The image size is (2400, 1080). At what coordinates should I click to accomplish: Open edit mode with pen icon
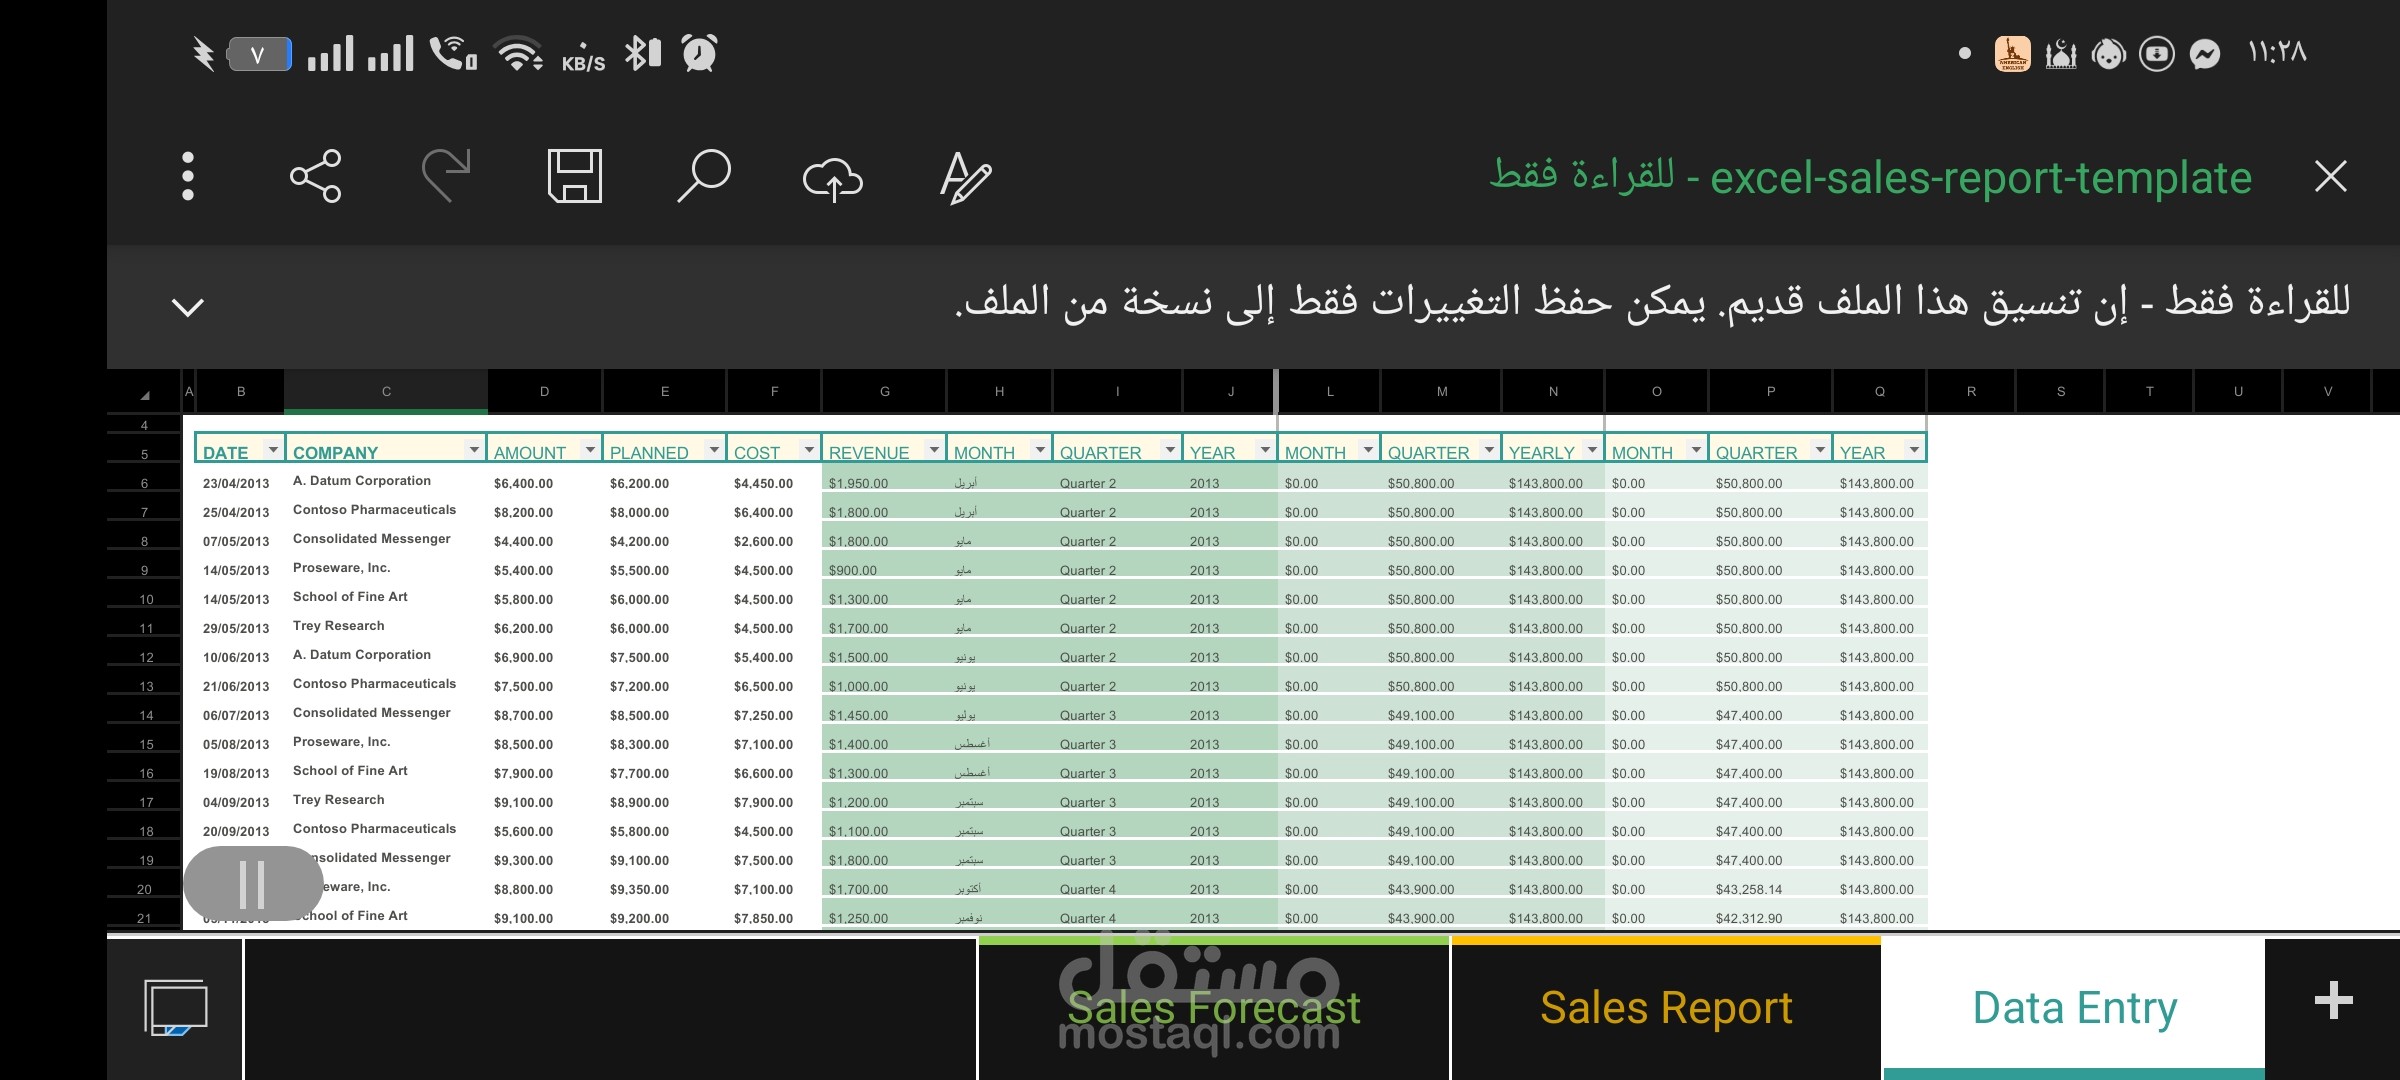point(965,178)
